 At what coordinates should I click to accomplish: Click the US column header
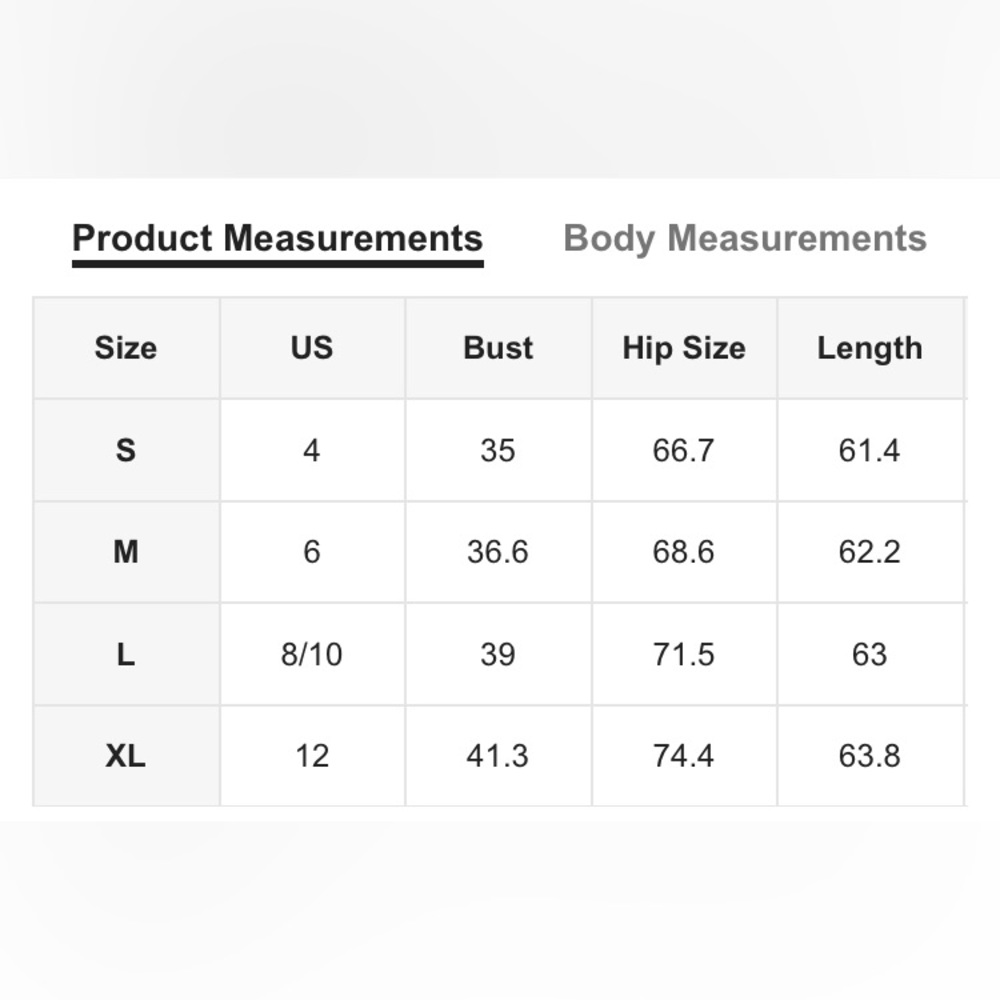(x=312, y=348)
